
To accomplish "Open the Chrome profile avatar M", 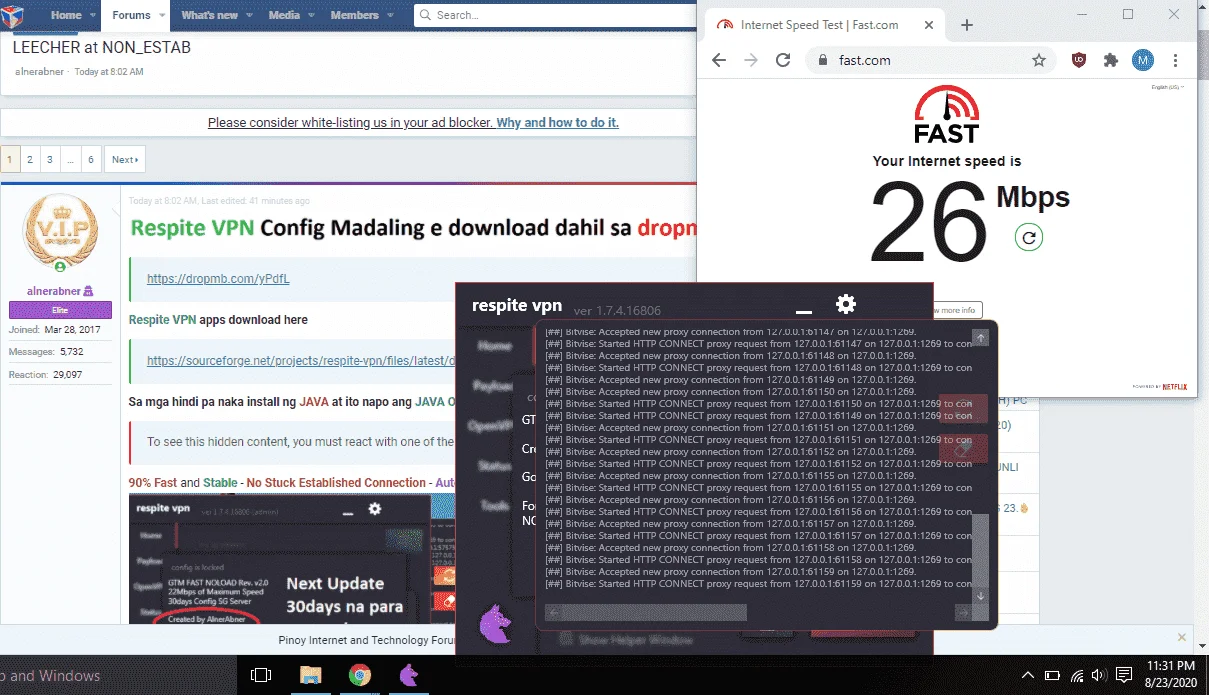I will coord(1142,60).
